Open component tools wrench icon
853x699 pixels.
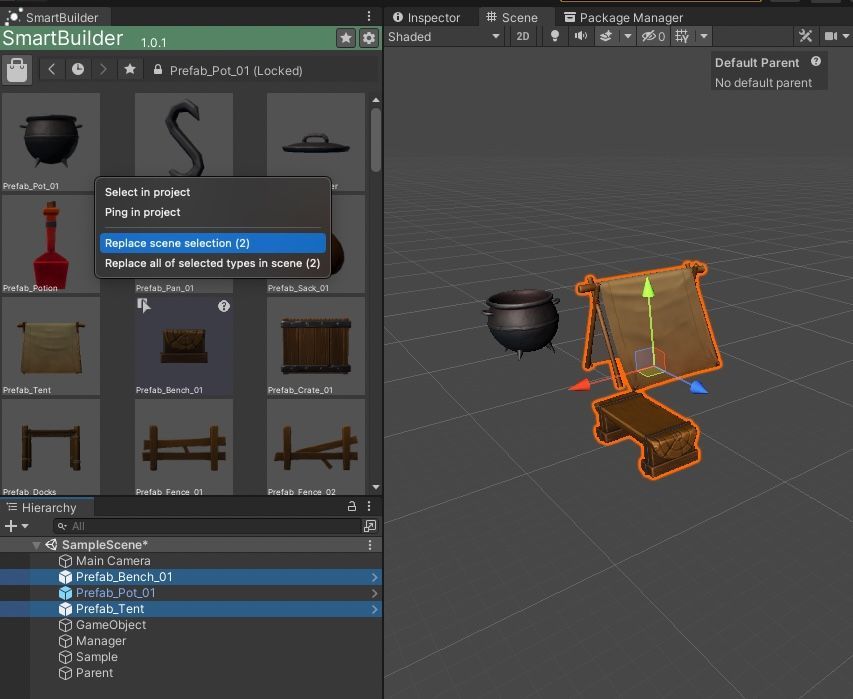click(806, 36)
